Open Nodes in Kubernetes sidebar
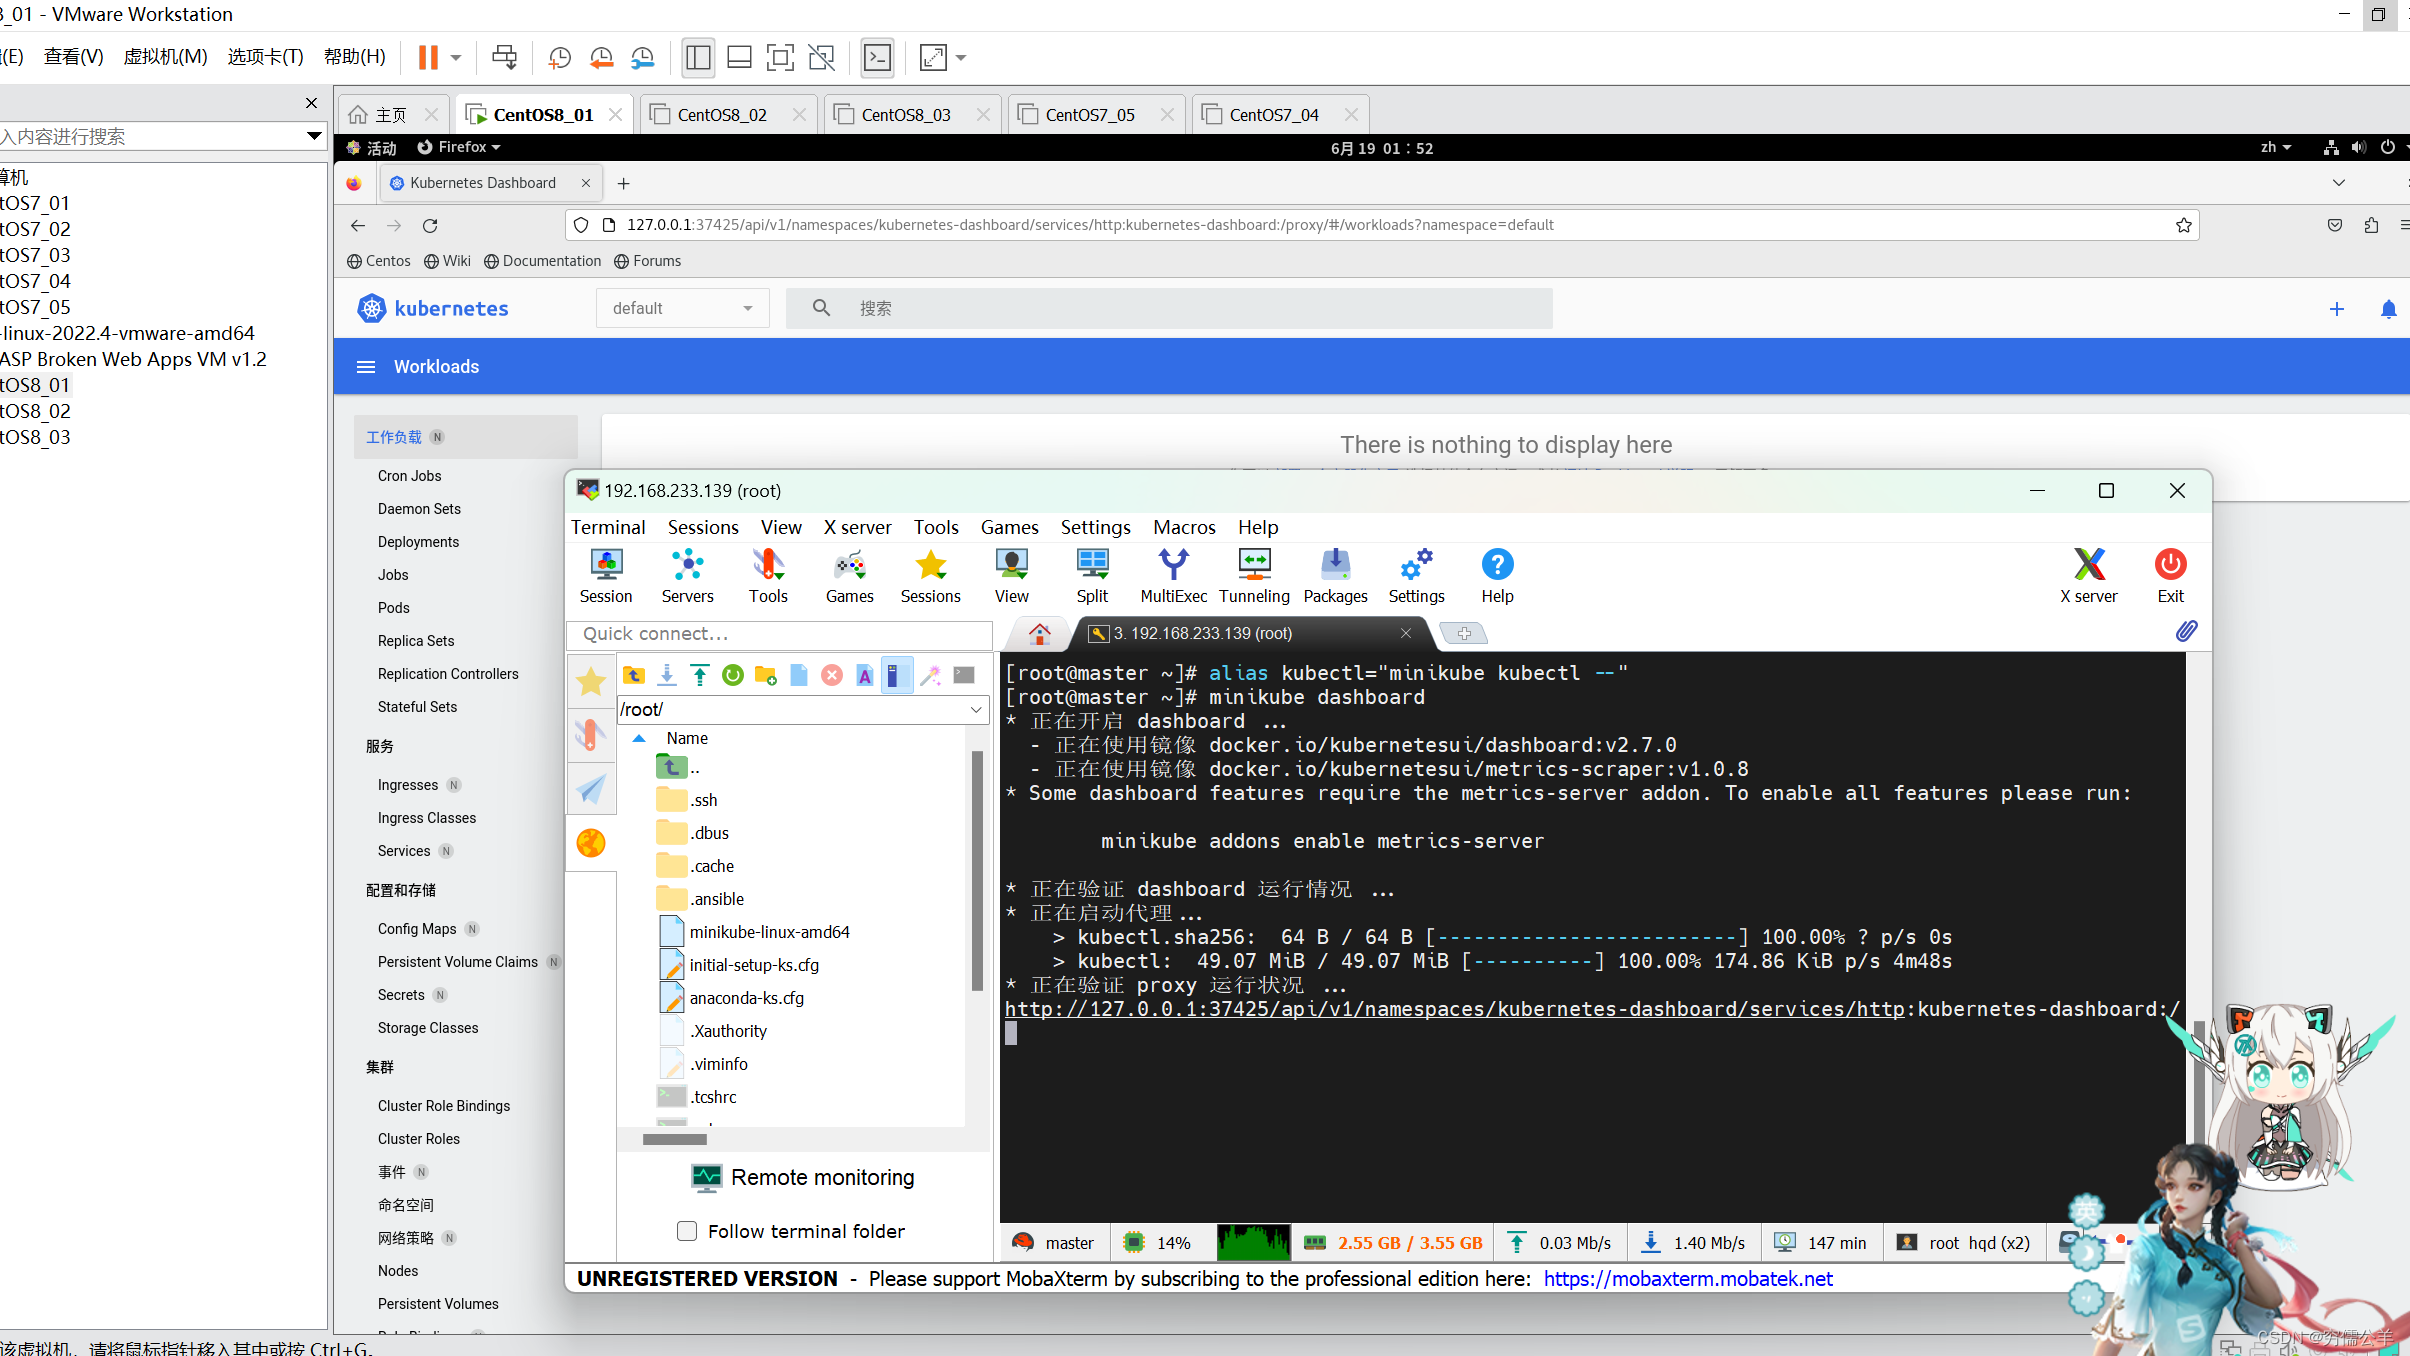The image size is (2410, 1356). point(398,1271)
